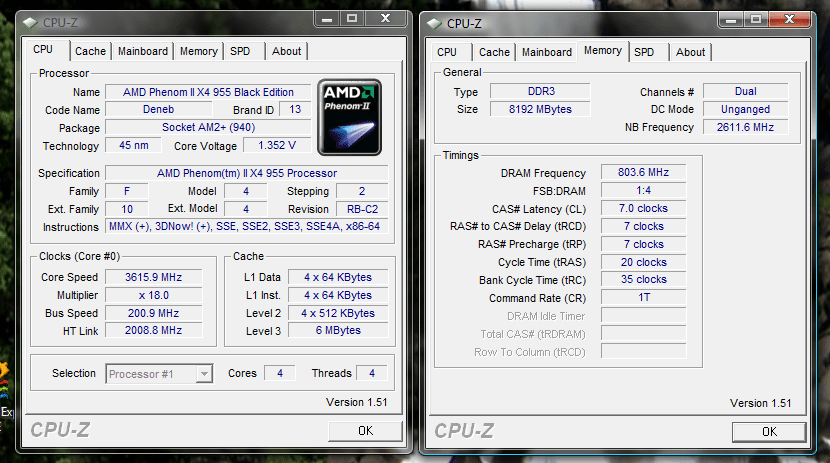Switch to Cache tab in left window
Image resolution: width=830 pixels, height=463 pixels.
(91, 51)
